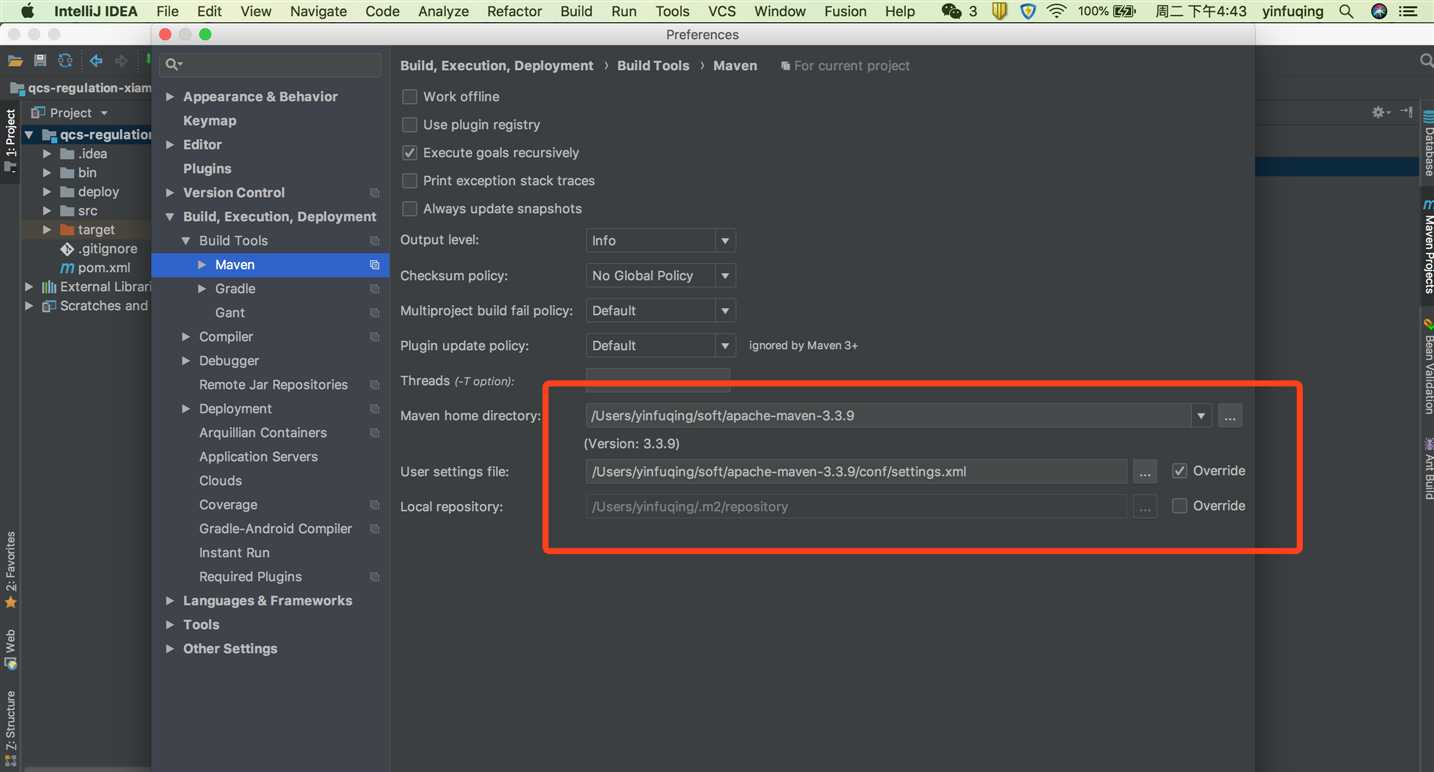Open the 2: Favorites tool window strip
1434x772 pixels.
click(10, 570)
